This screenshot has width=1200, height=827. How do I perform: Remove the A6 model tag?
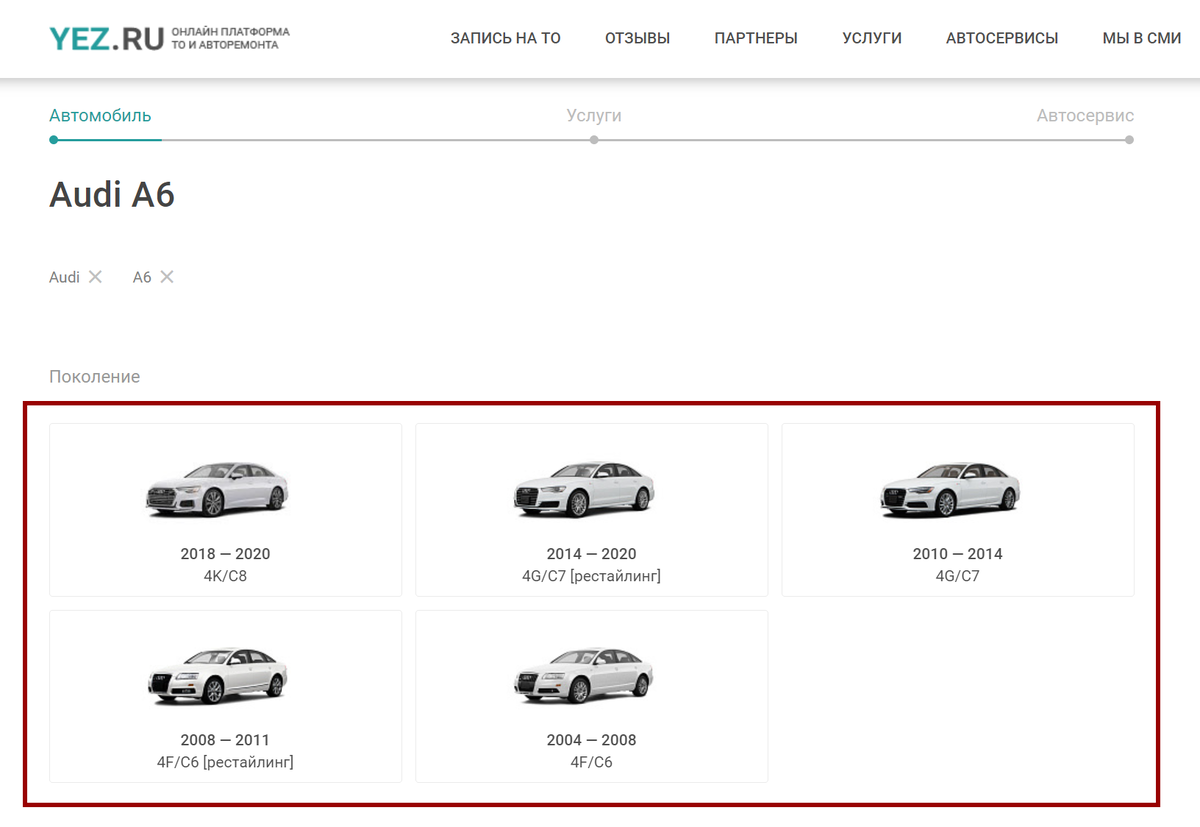167,277
